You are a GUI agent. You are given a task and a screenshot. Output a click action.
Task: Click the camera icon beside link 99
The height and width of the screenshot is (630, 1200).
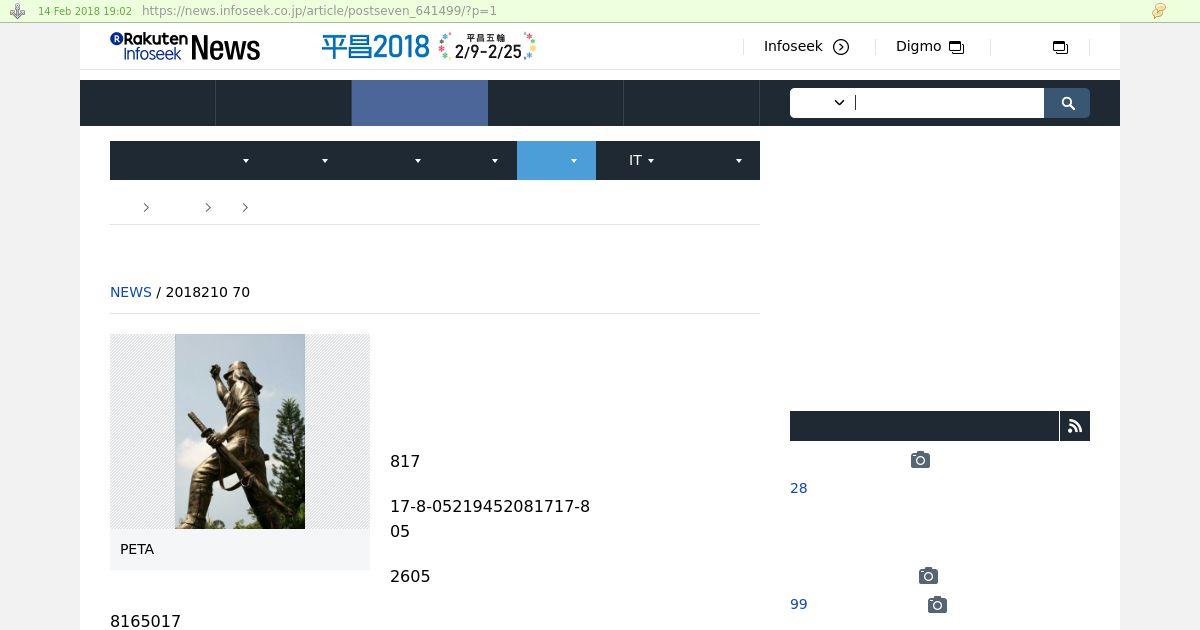pos(937,605)
